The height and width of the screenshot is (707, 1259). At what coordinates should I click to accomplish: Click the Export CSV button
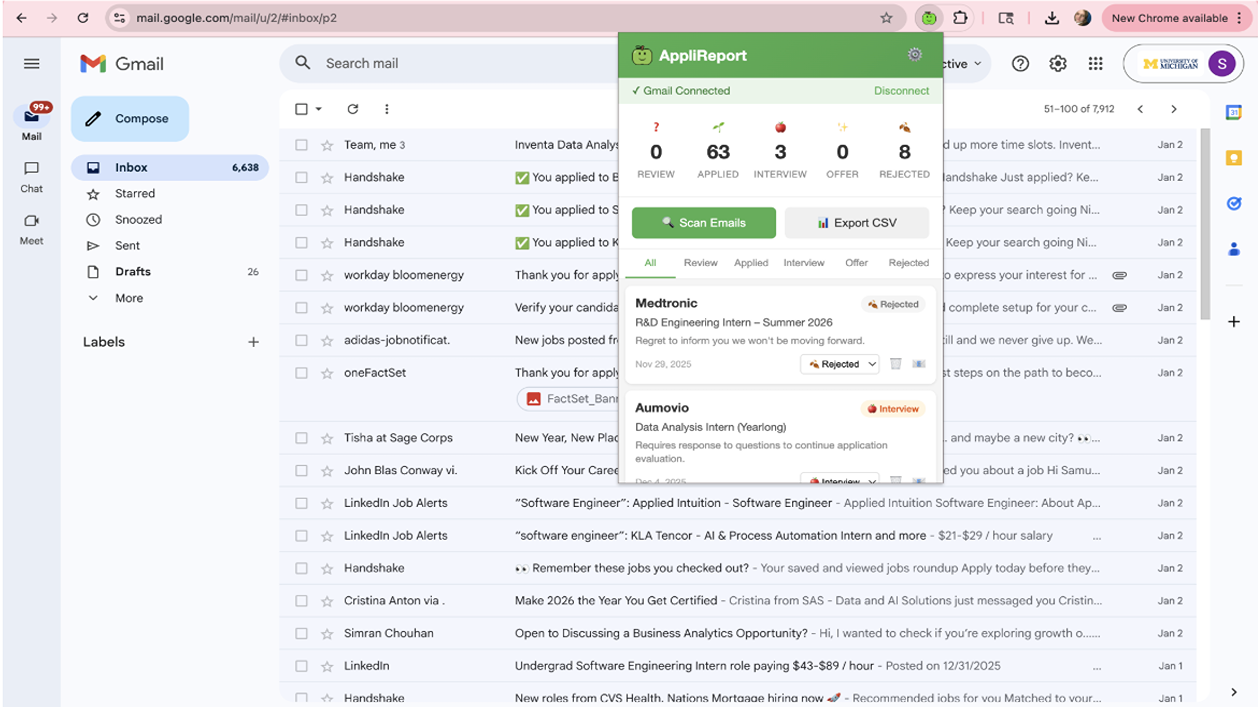coord(857,223)
